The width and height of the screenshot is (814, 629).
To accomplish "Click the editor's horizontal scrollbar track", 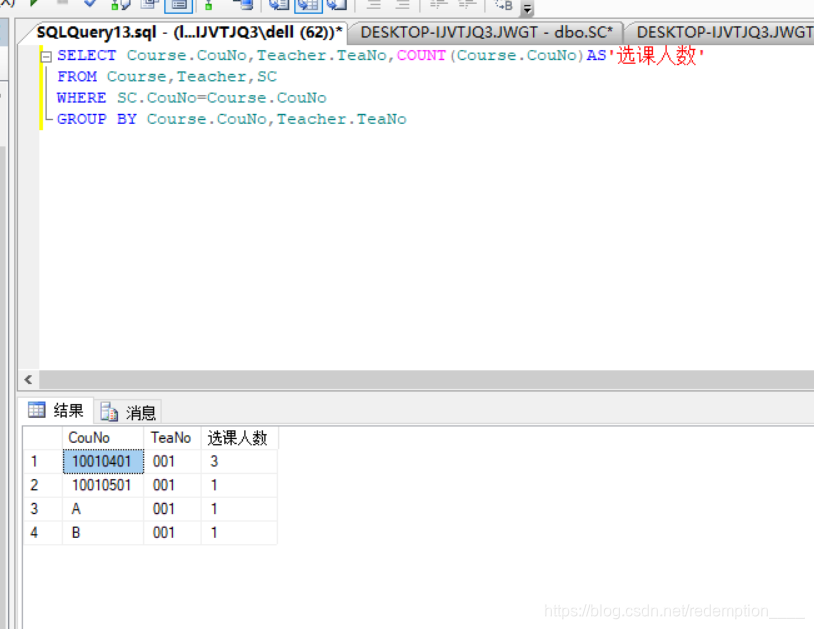I will click(x=426, y=380).
